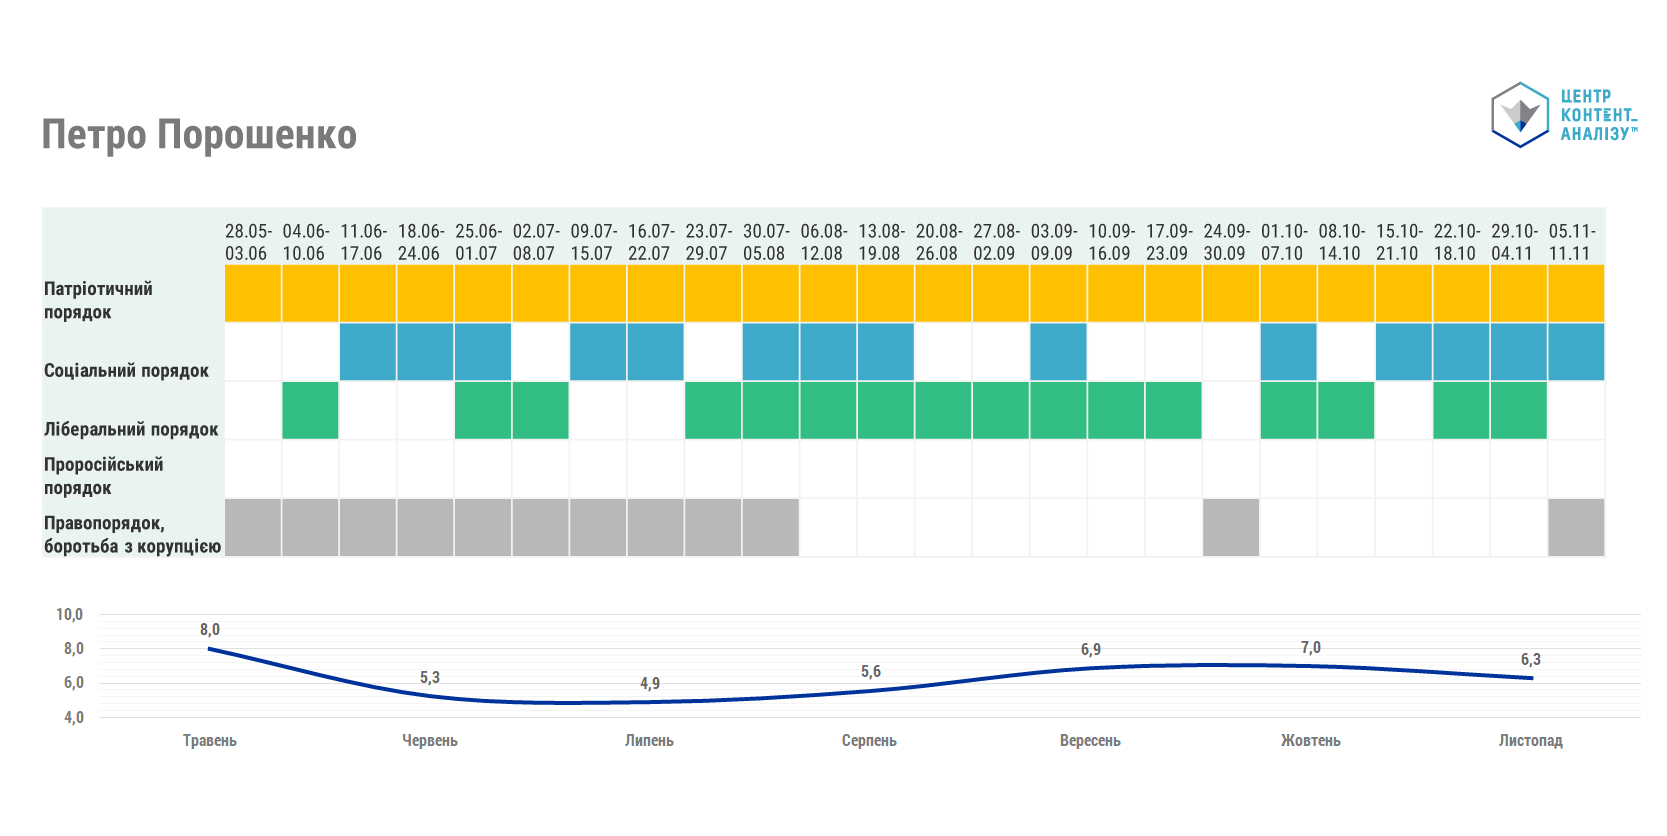Click the blue cell under 03.09-09.09

[1058, 352]
